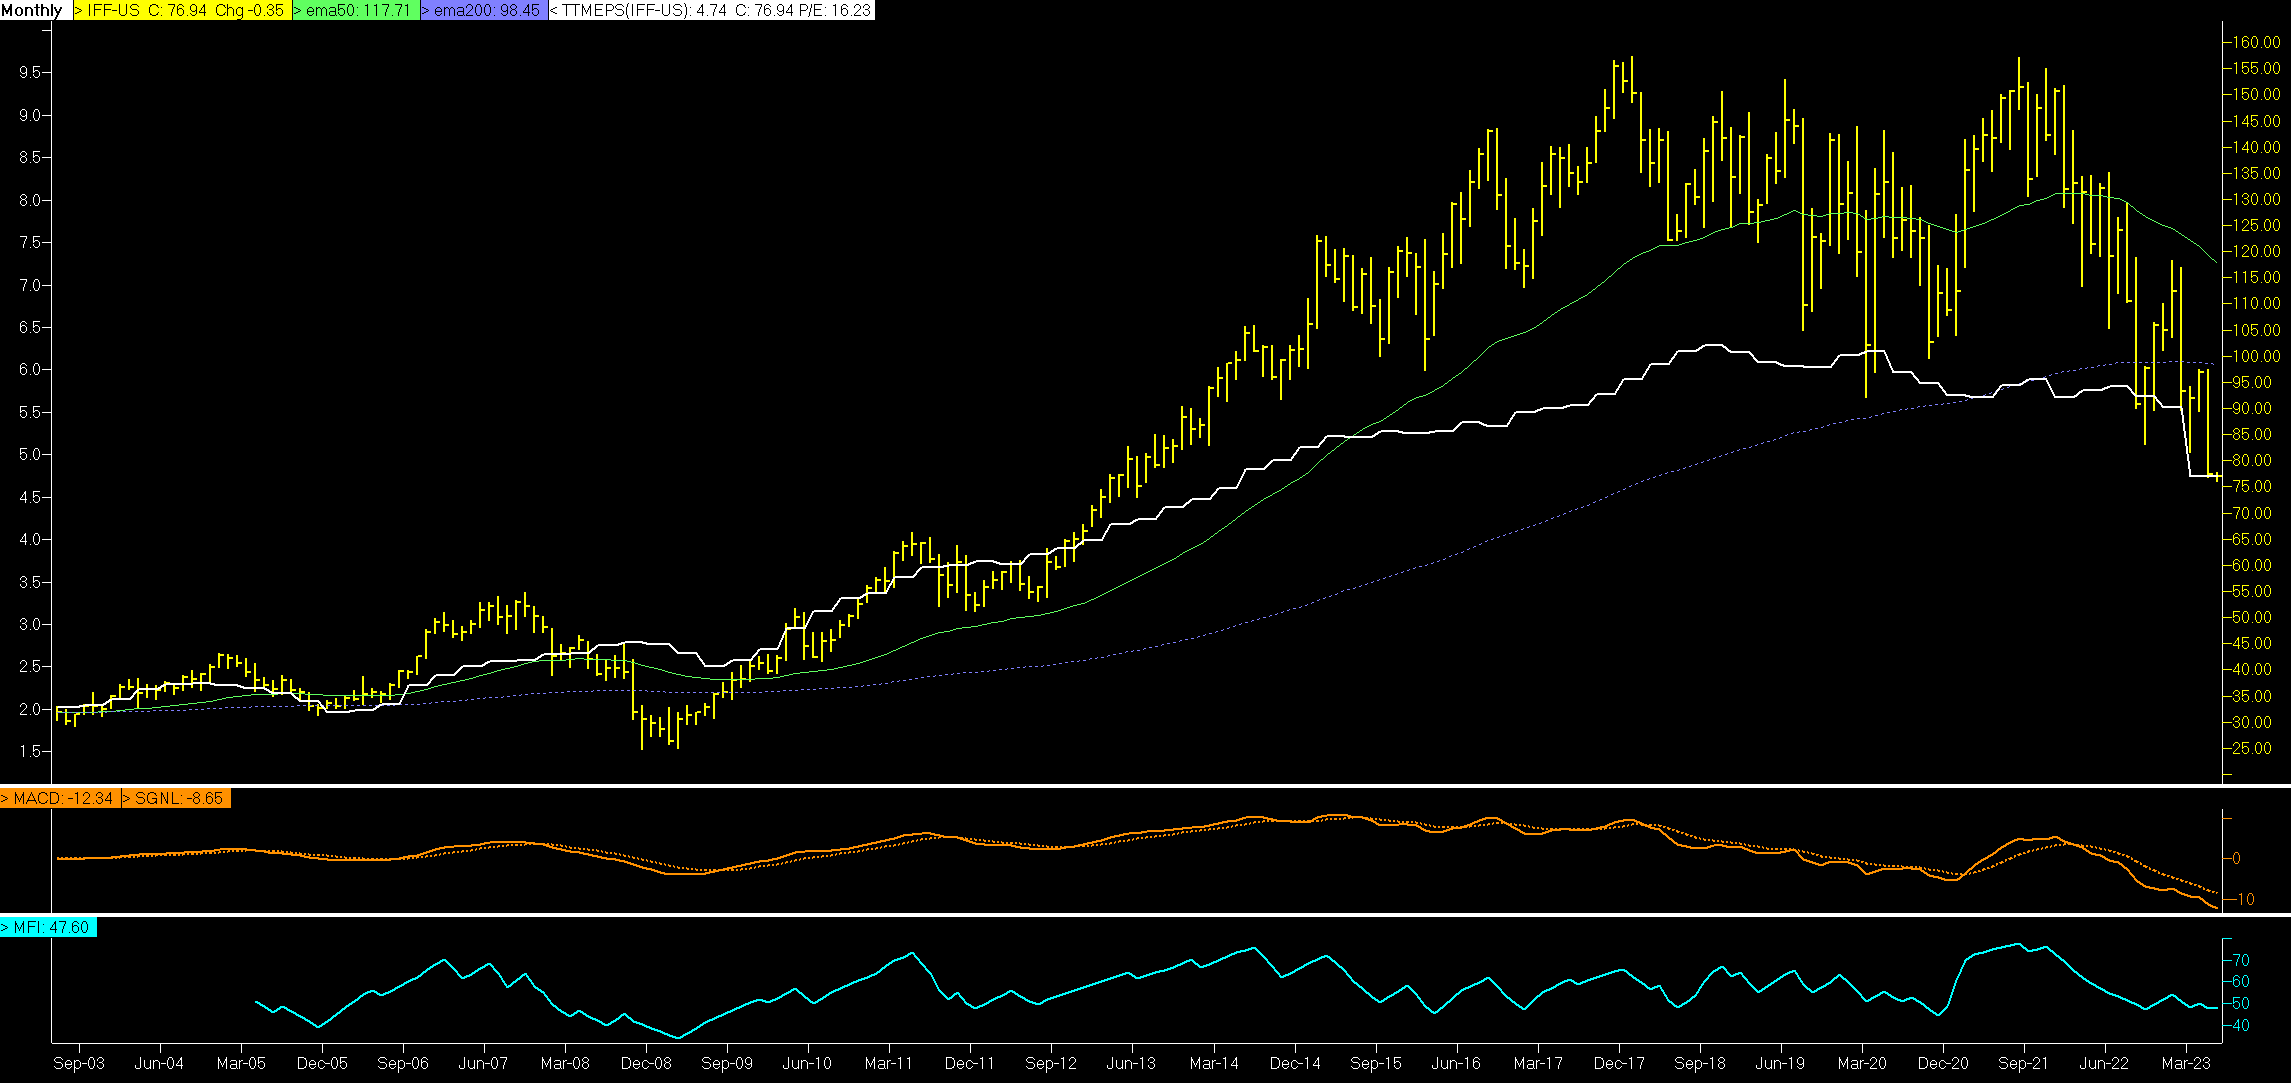Select the yellow IFF-US price legend
Image resolution: width=2291 pixels, height=1083 pixels.
183,10
